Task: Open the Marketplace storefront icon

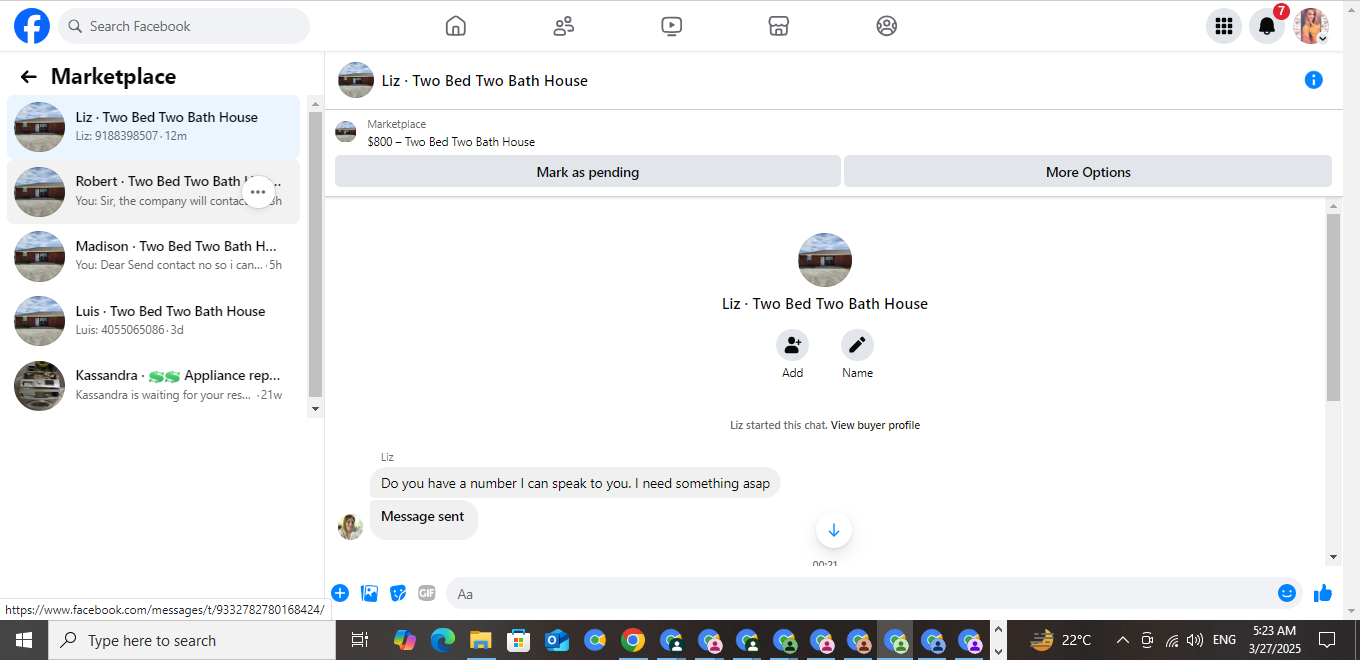Action: (779, 26)
